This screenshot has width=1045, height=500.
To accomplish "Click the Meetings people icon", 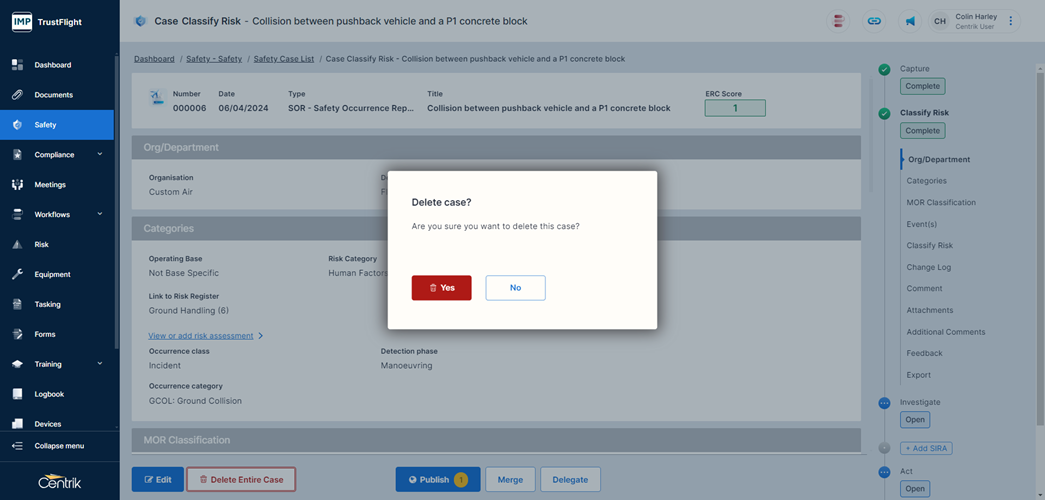I will coord(18,185).
